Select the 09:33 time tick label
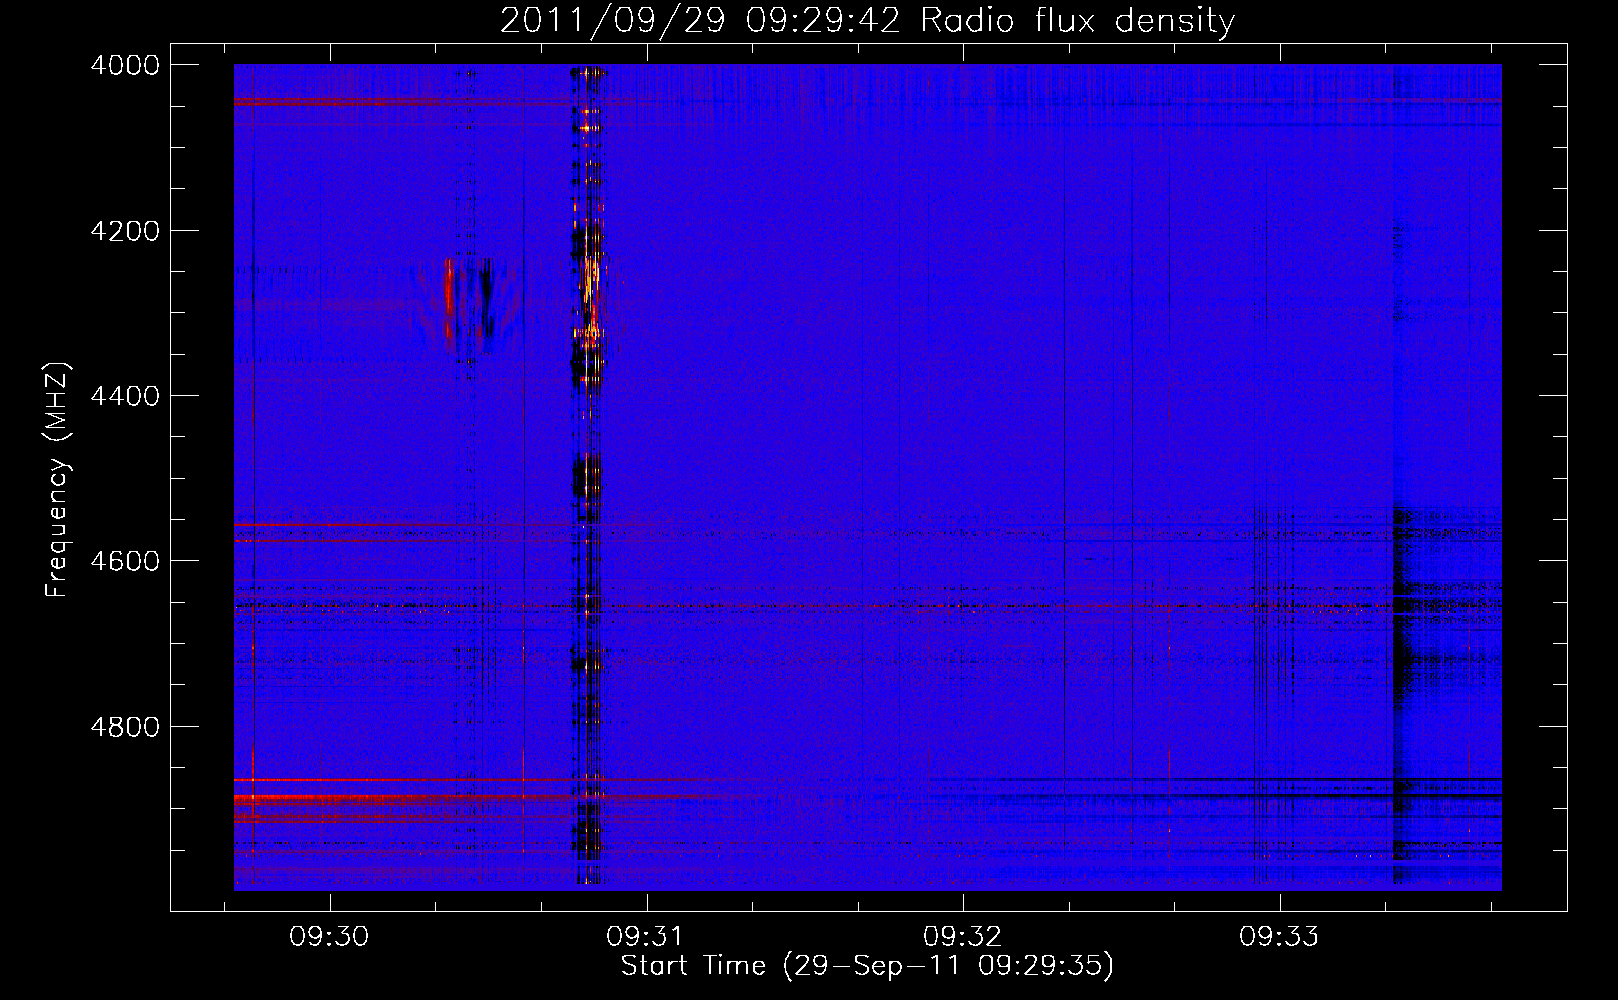This screenshot has width=1618, height=1000. coord(1279,937)
